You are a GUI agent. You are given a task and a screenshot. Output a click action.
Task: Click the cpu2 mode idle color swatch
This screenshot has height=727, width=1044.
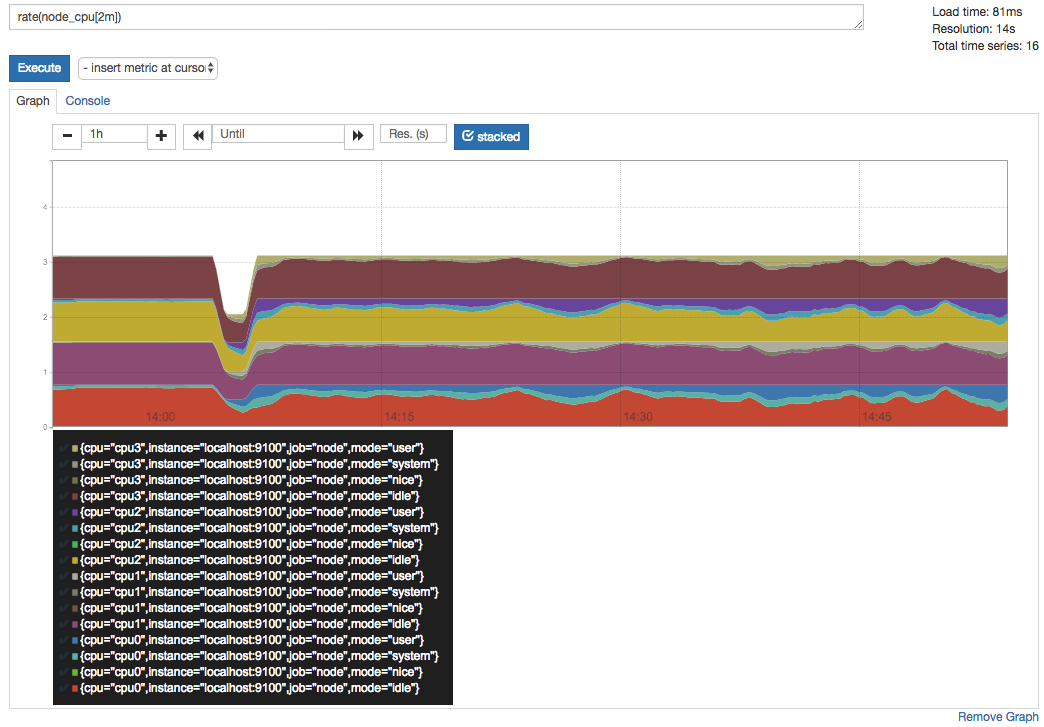[x=74, y=560]
